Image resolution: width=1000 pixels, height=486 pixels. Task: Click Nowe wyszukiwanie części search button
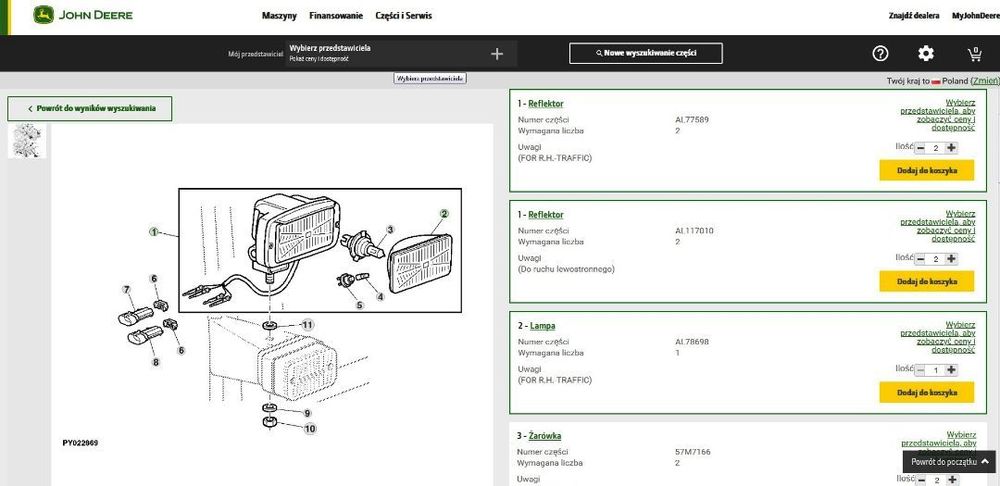[646, 54]
